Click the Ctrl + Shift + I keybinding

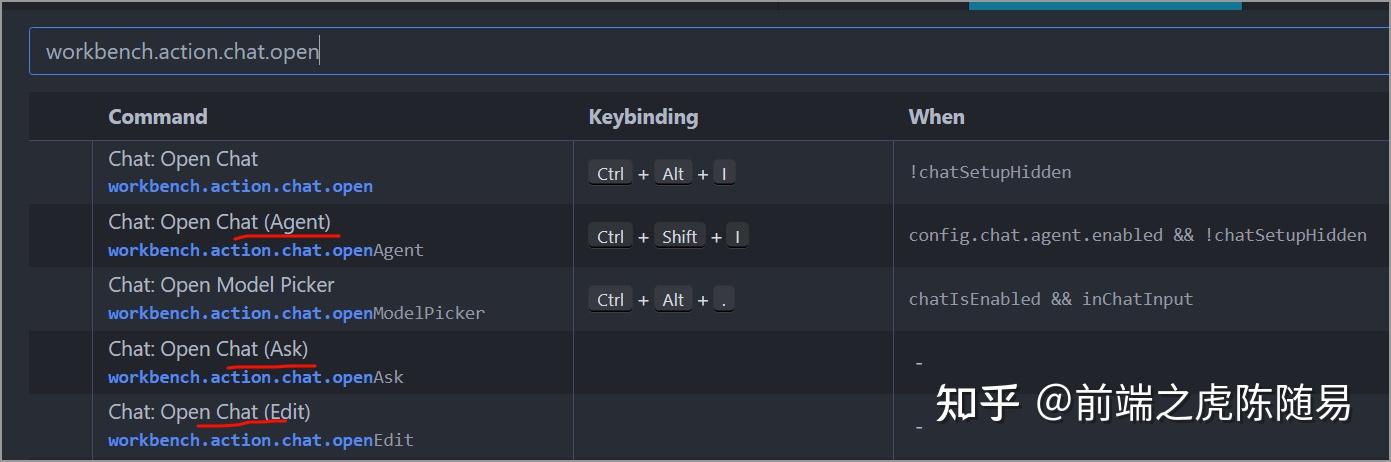coord(668,237)
